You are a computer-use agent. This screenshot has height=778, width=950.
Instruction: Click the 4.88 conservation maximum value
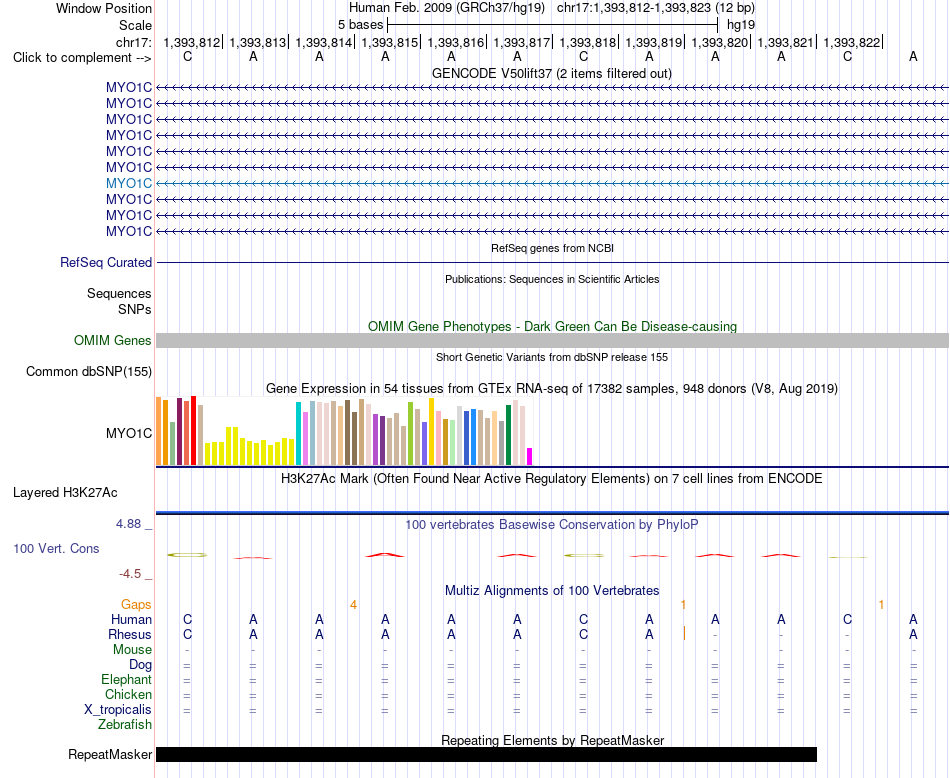pos(128,524)
